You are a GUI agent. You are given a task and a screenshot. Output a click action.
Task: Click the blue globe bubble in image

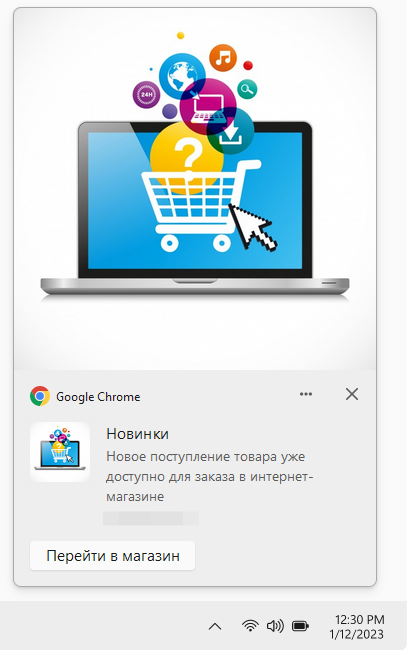(x=182, y=77)
